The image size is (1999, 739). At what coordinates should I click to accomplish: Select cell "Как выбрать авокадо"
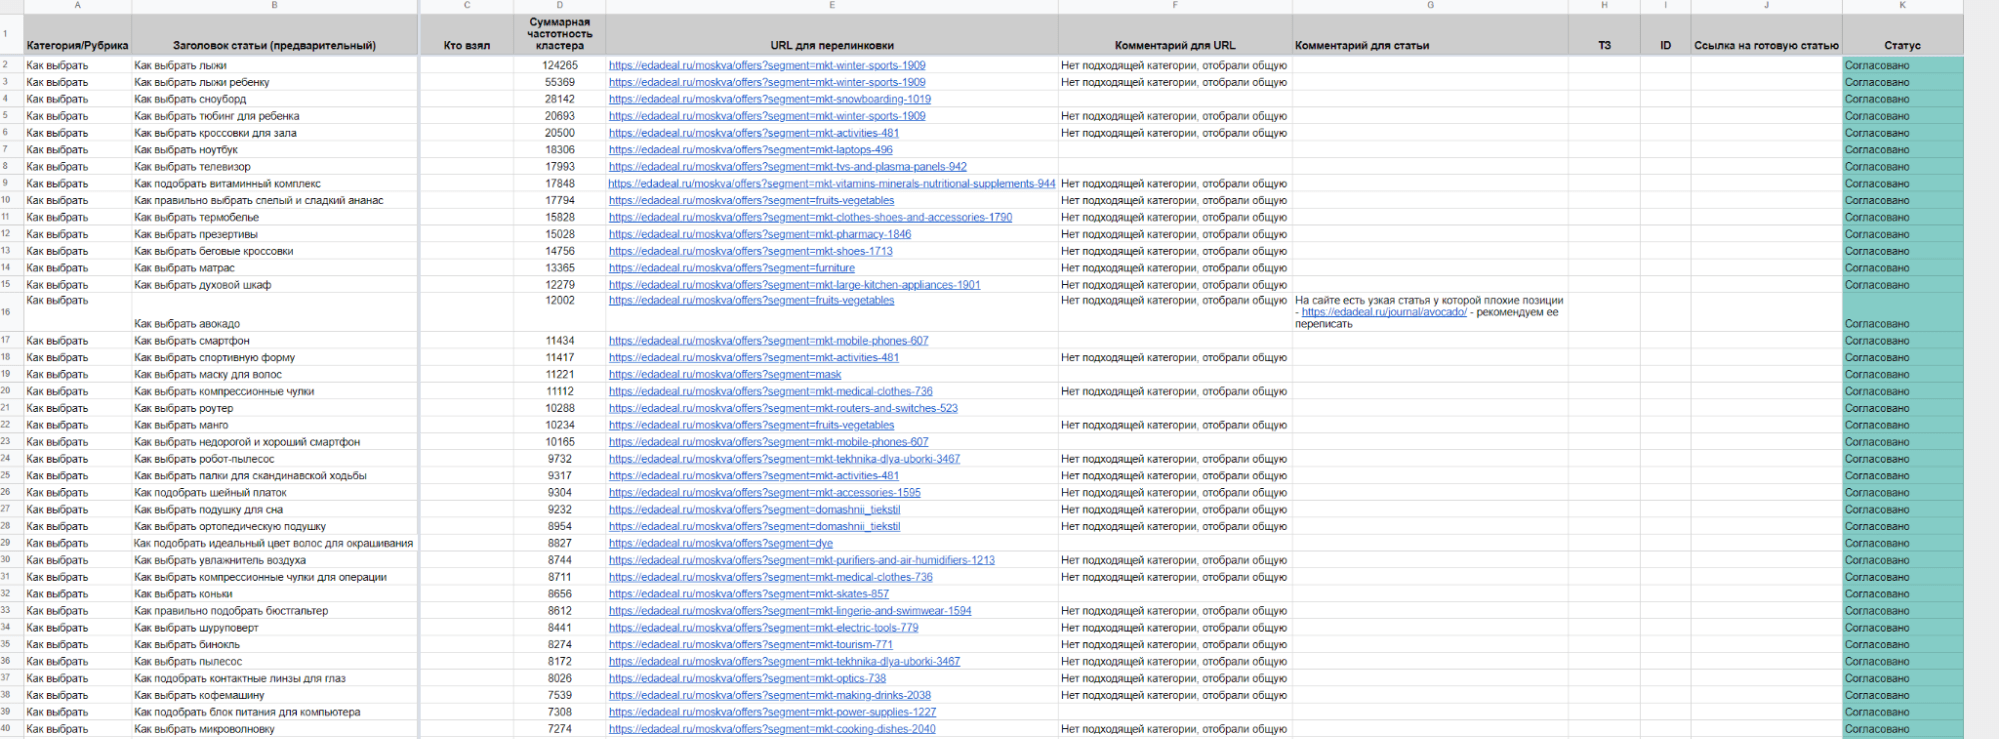(187, 324)
